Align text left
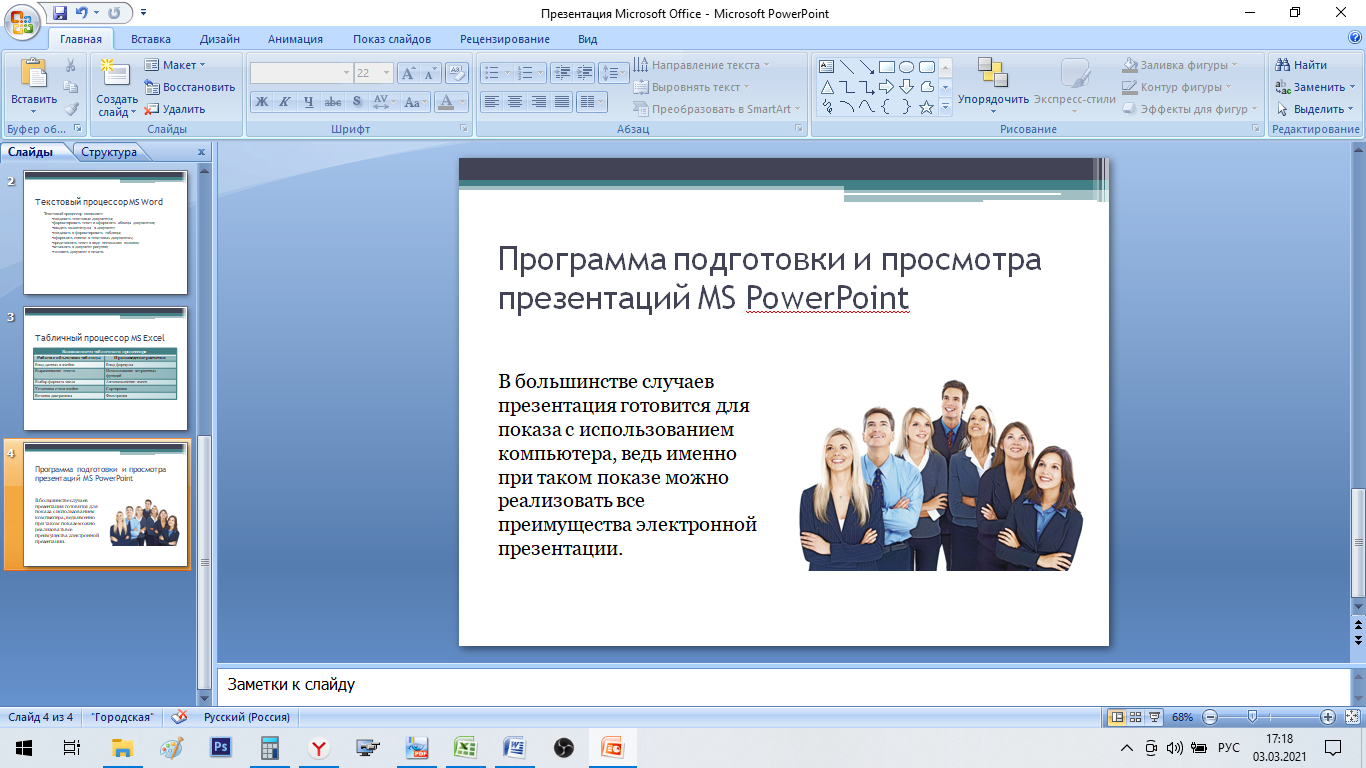Viewport: 1366px width, 768px height. click(491, 102)
